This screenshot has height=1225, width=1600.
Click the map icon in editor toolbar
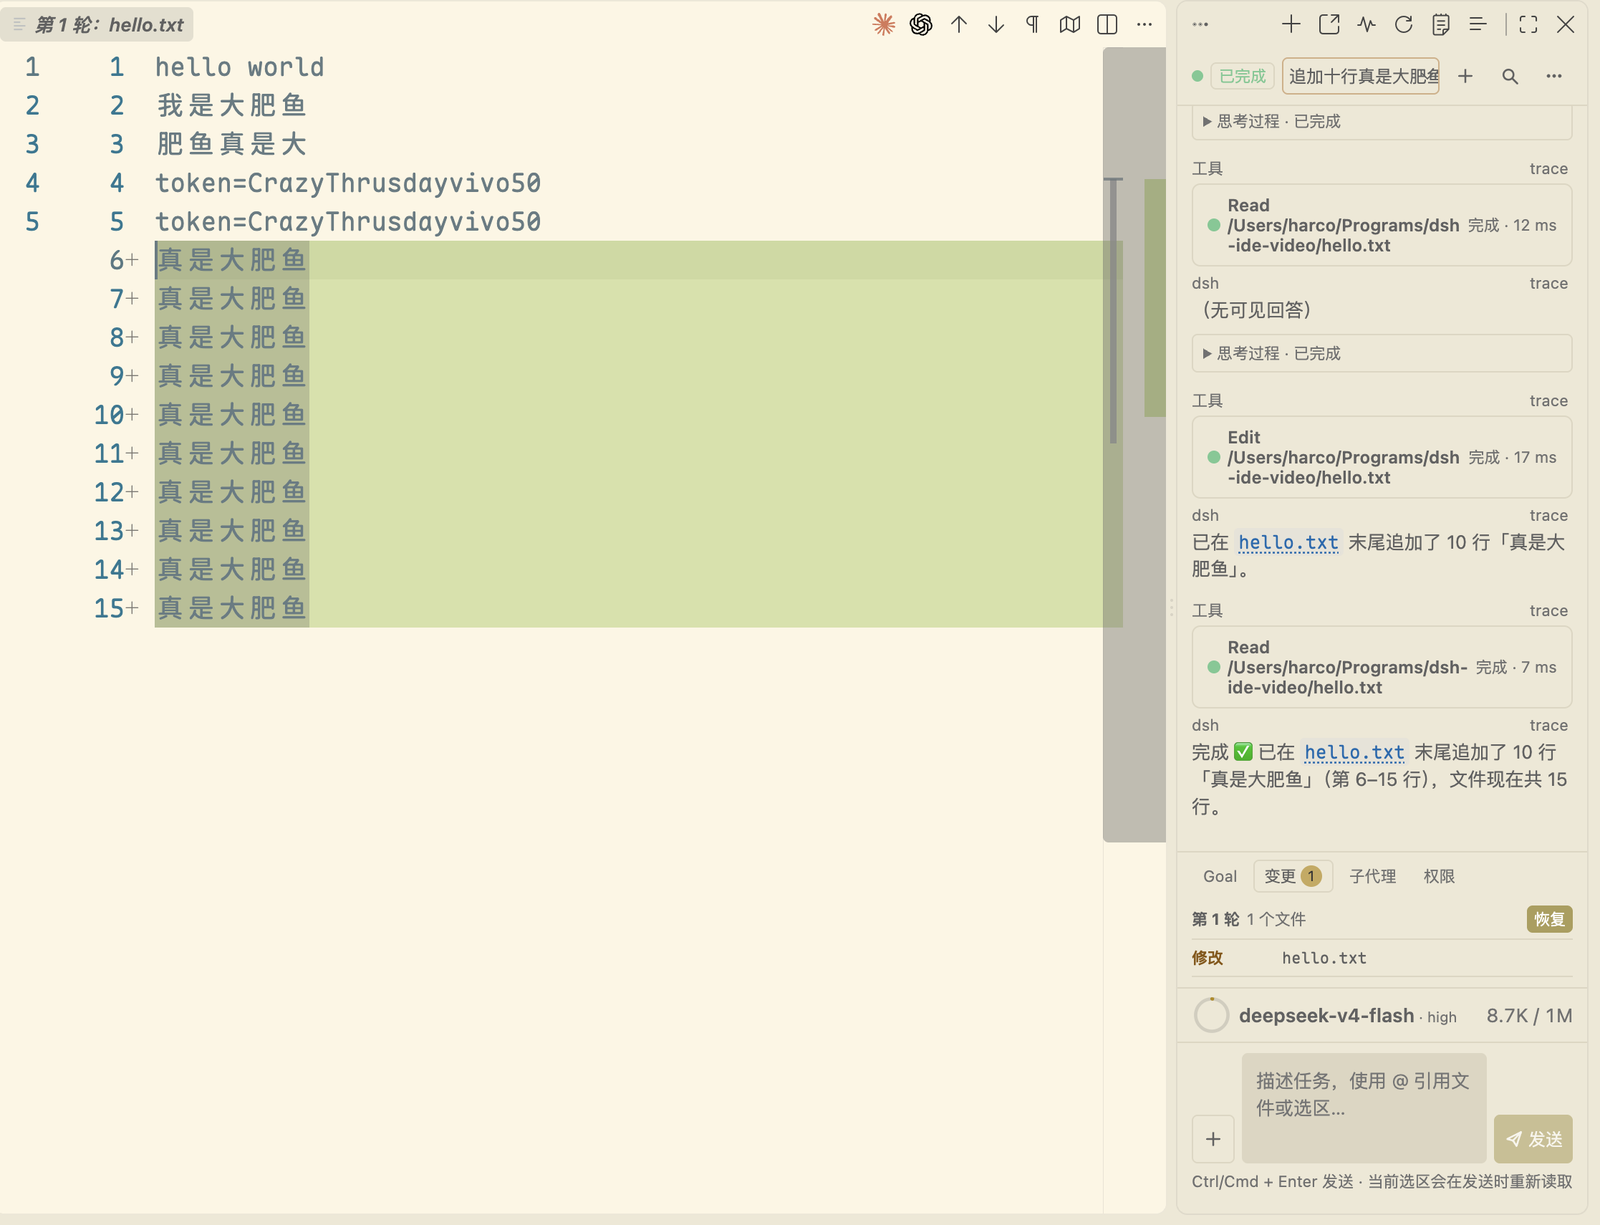(1070, 25)
